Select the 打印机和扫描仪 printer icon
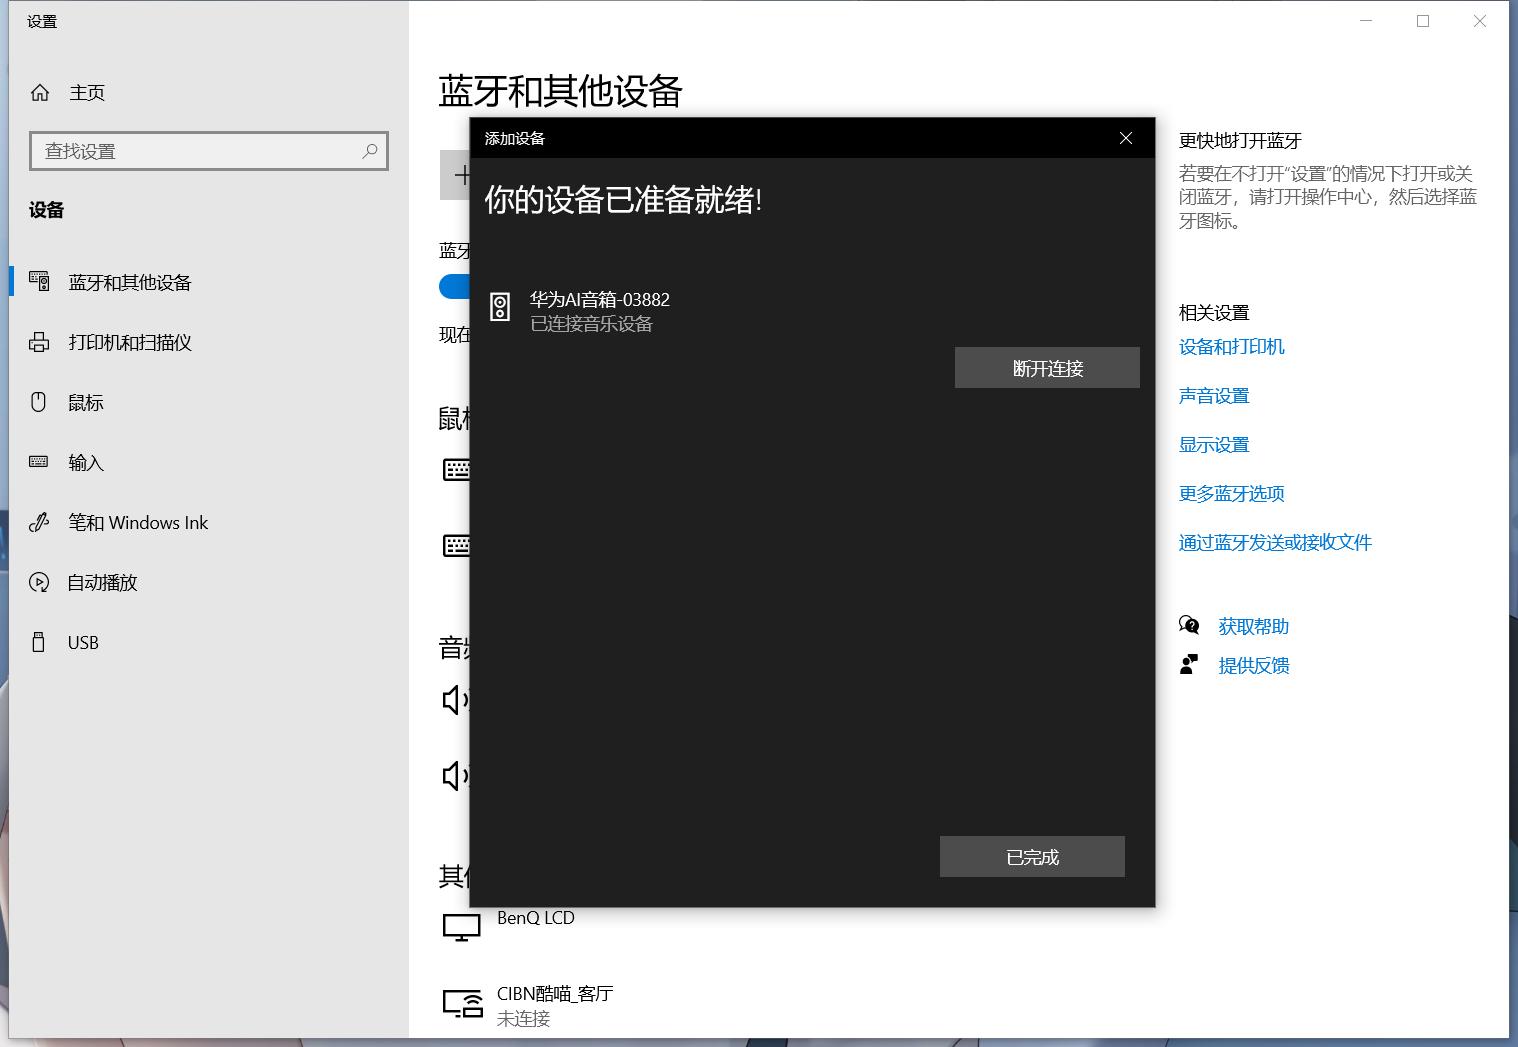 point(39,342)
